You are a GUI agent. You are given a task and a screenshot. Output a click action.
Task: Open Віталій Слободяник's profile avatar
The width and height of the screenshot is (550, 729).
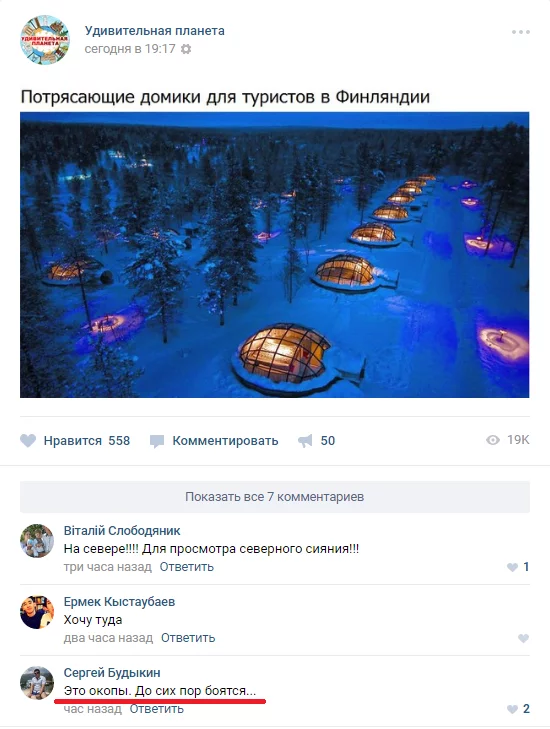pos(37,541)
